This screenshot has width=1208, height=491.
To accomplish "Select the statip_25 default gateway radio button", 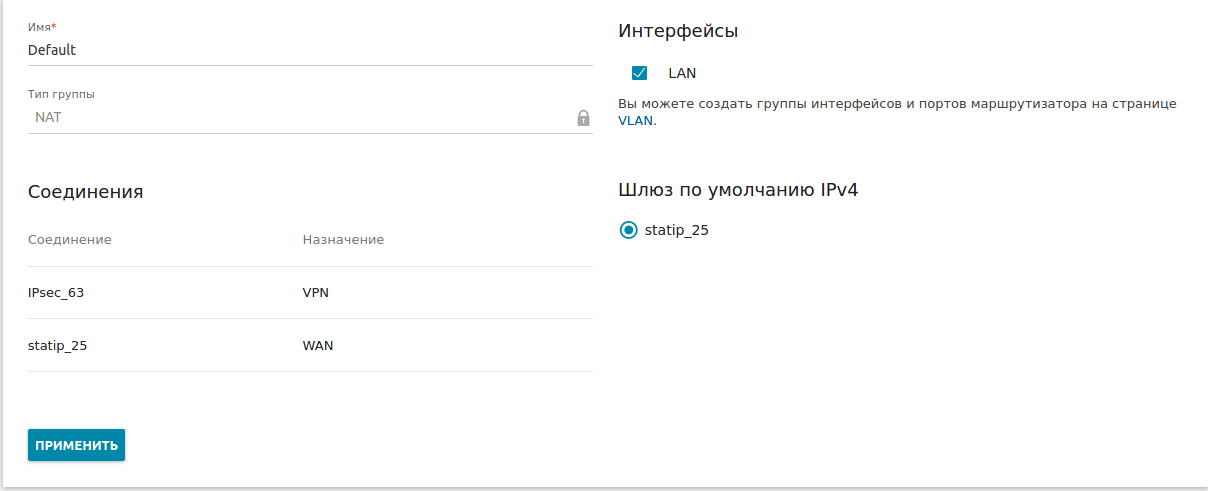I will coord(629,230).
